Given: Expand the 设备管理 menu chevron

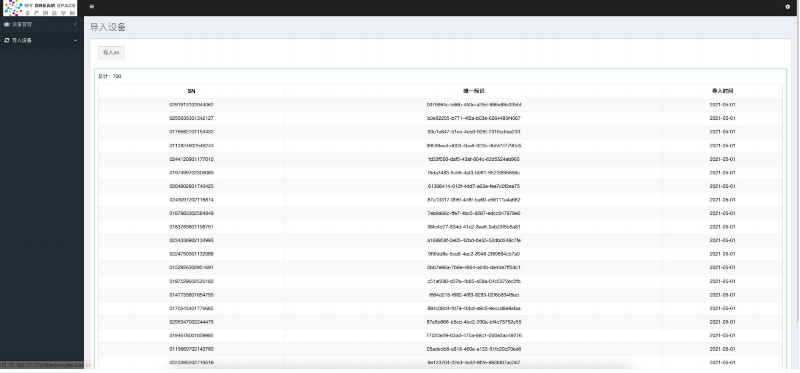Looking at the screenshot, I should click(x=76, y=24).
